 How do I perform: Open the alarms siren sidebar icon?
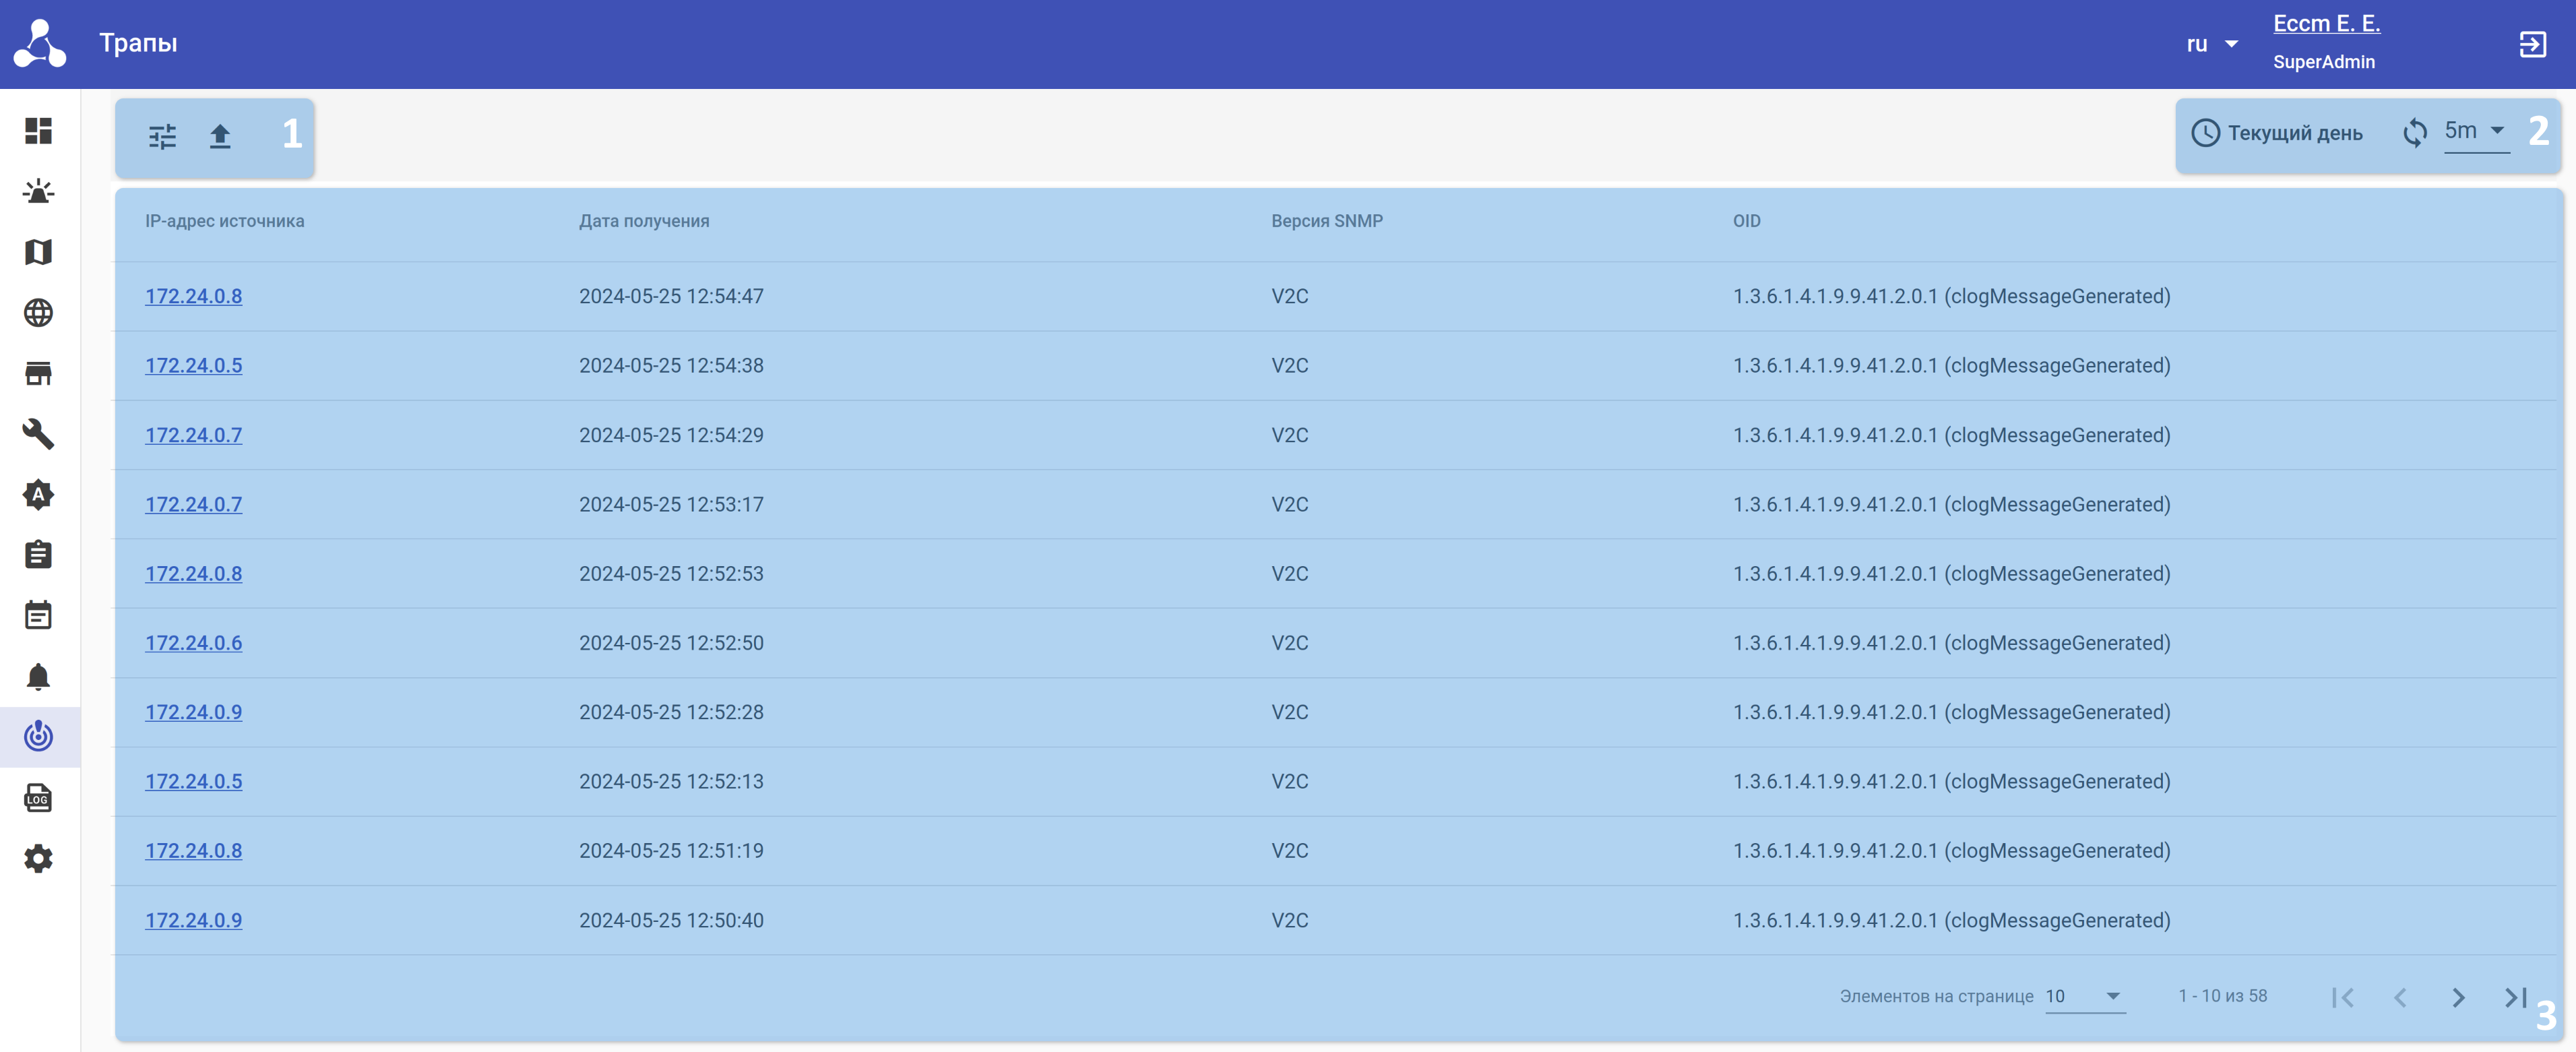(38, 191)
